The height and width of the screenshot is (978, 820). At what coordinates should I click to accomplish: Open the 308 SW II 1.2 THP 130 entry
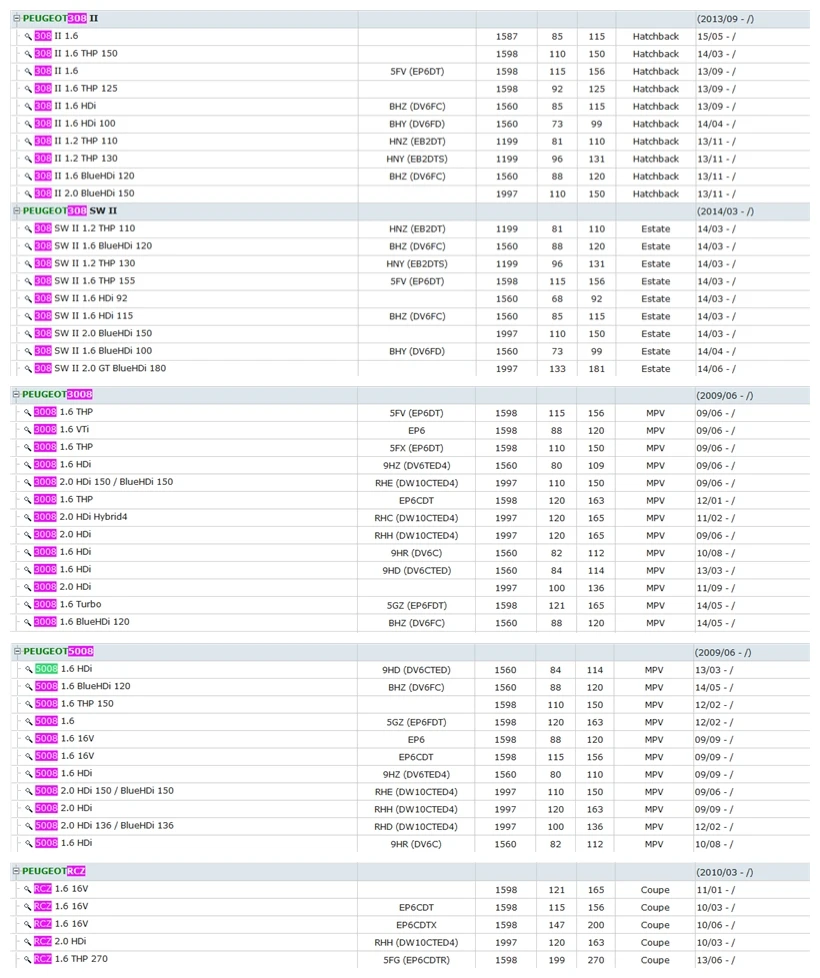click(x=85, y=263)
